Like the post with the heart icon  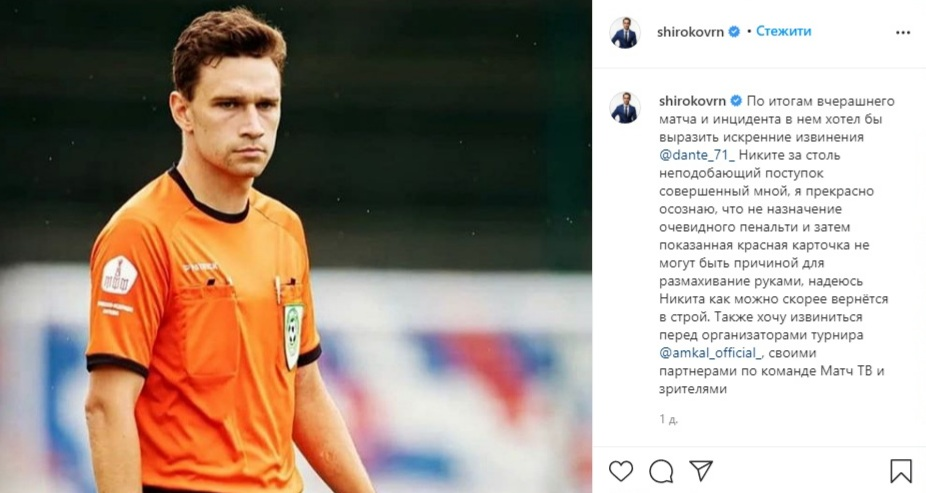(x=621, y=471)
